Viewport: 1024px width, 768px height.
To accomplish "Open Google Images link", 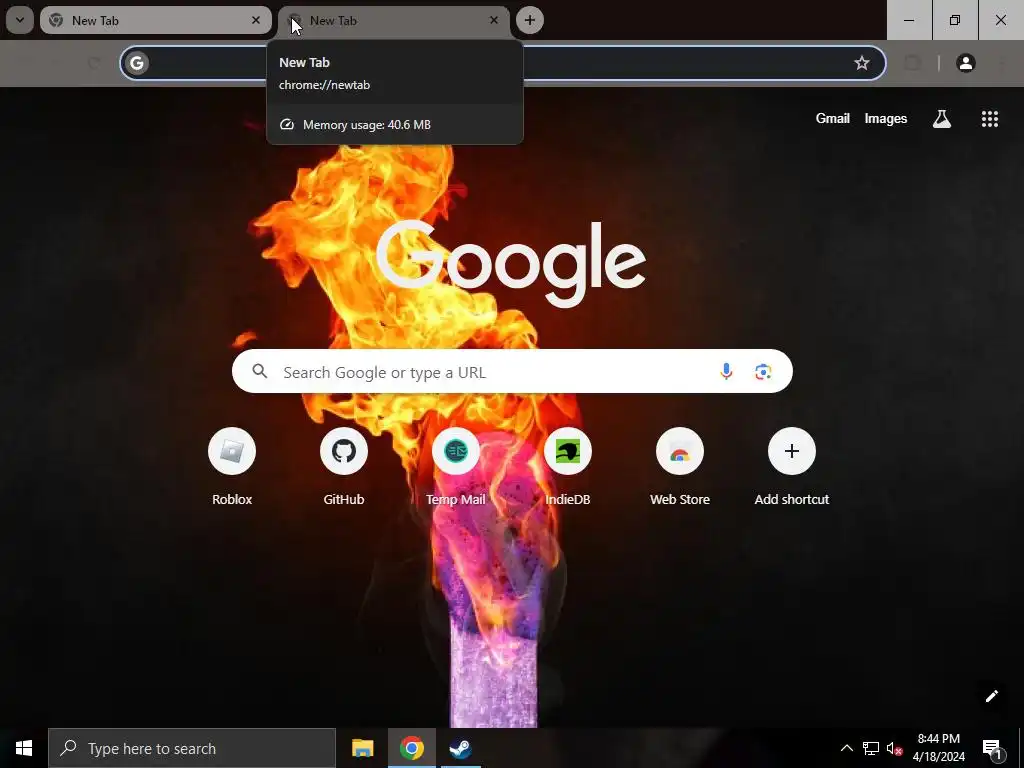I will pos(886,118).
